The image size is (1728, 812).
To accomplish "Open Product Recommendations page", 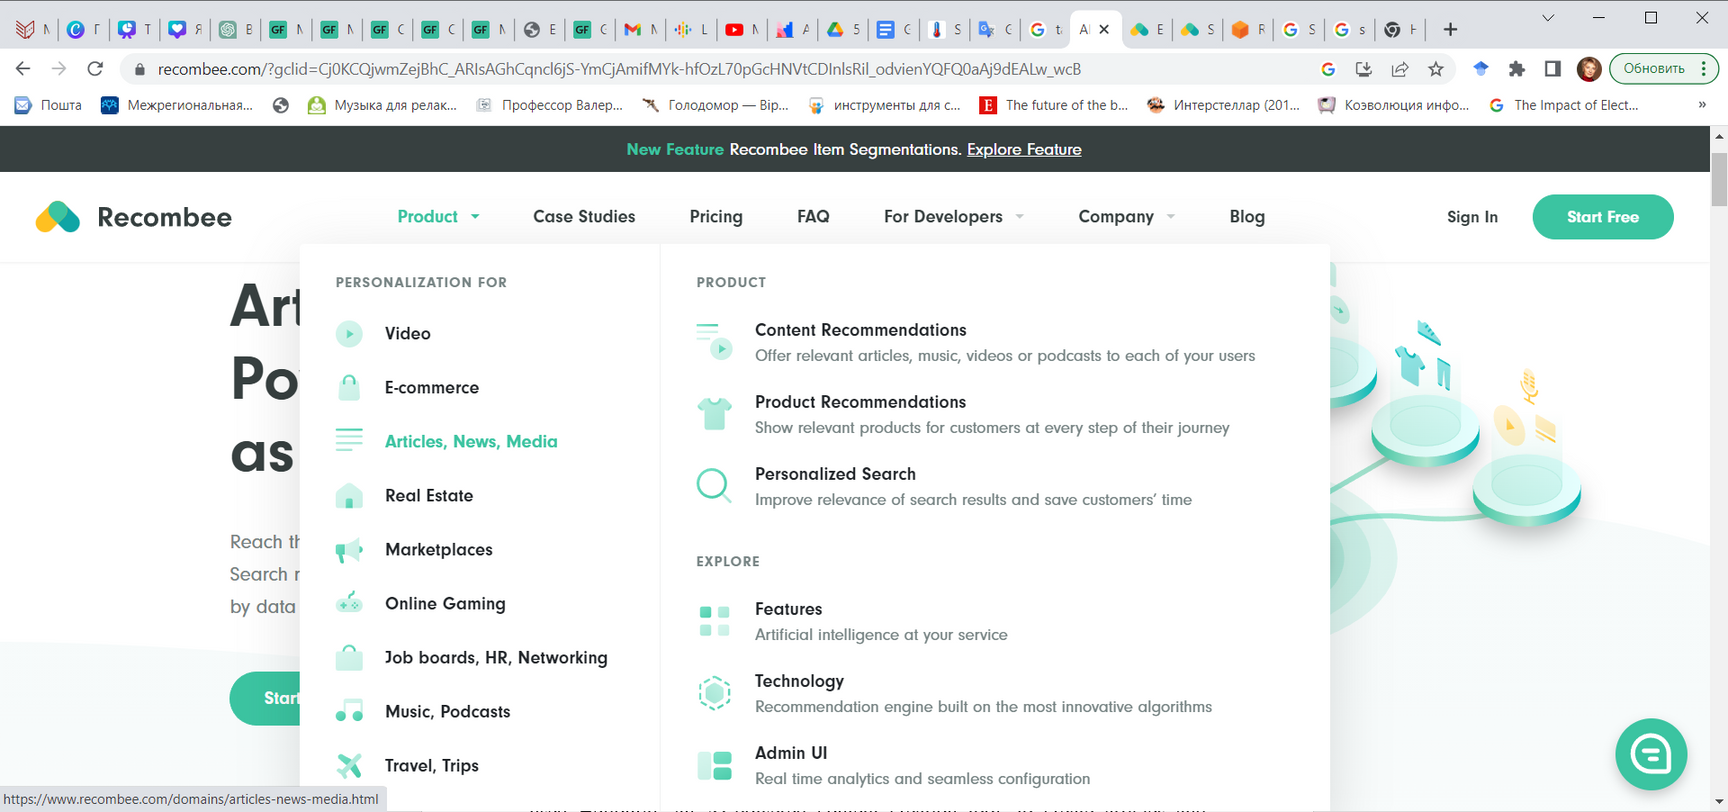I will click(x=861, y=402).
